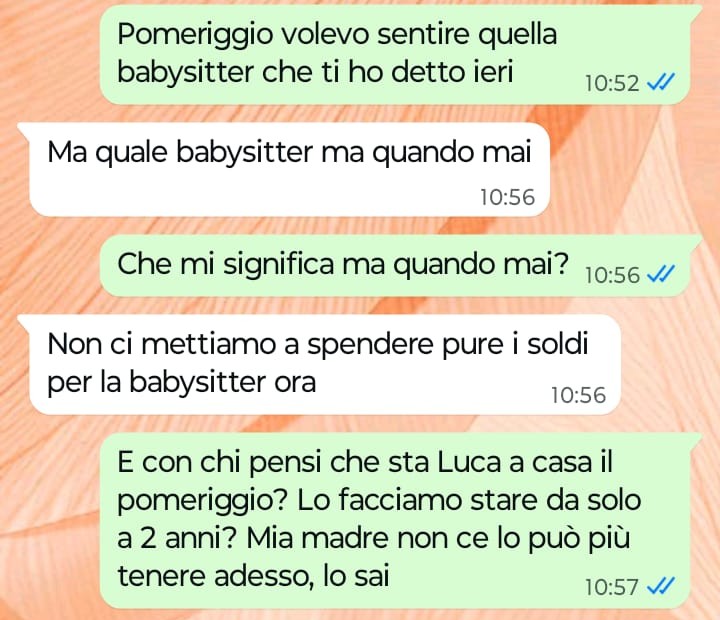Click the 10:56 timestamp on first received message
The width and height of the screenshot is (720, 620).
tap(507, 197)
